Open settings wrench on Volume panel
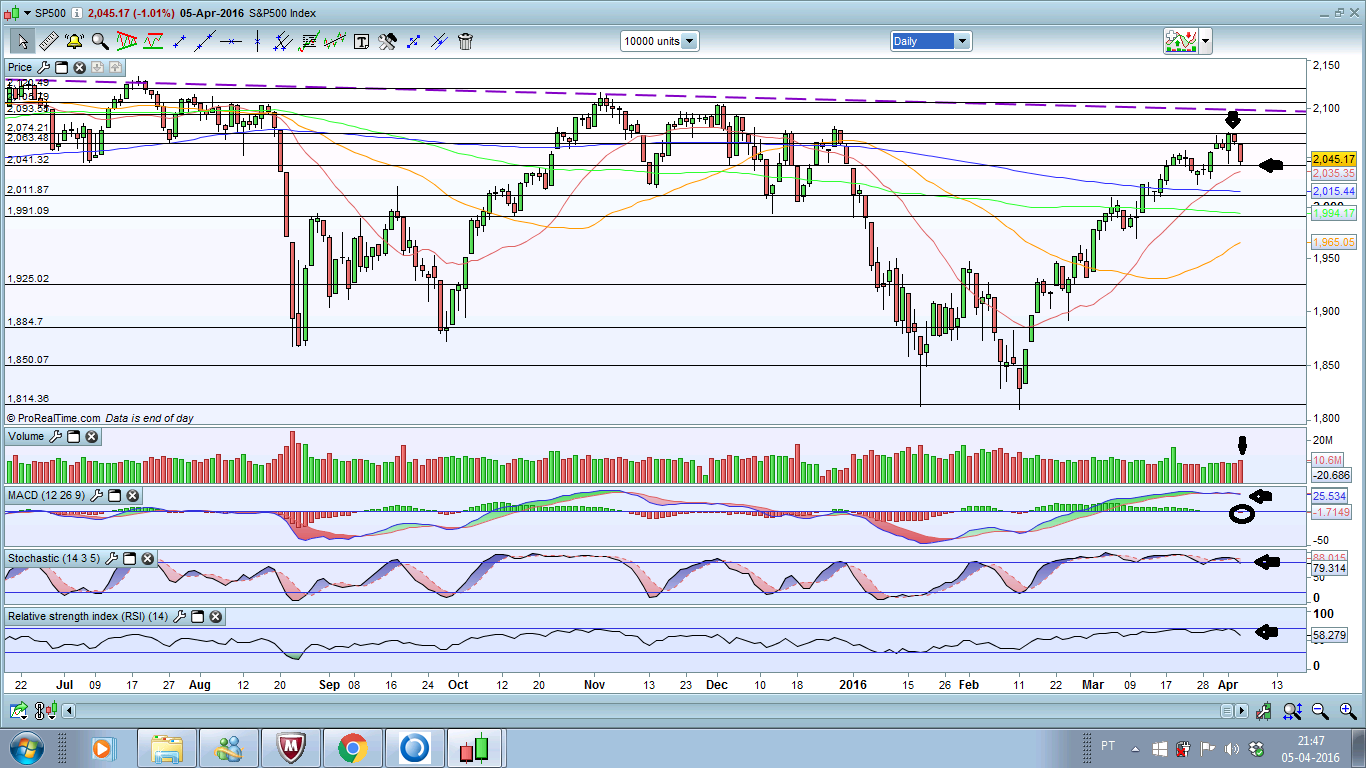The image size is (1366, 768). point(56,436)
